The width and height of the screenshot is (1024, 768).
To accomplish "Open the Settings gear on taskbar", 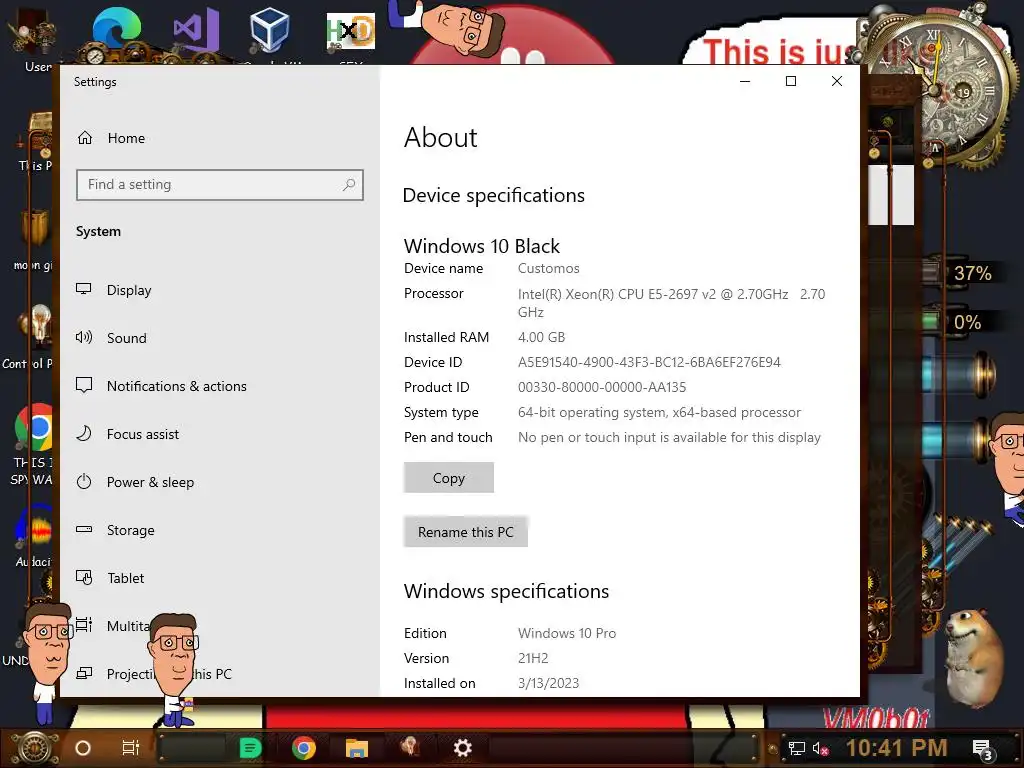I will [462, 748].
